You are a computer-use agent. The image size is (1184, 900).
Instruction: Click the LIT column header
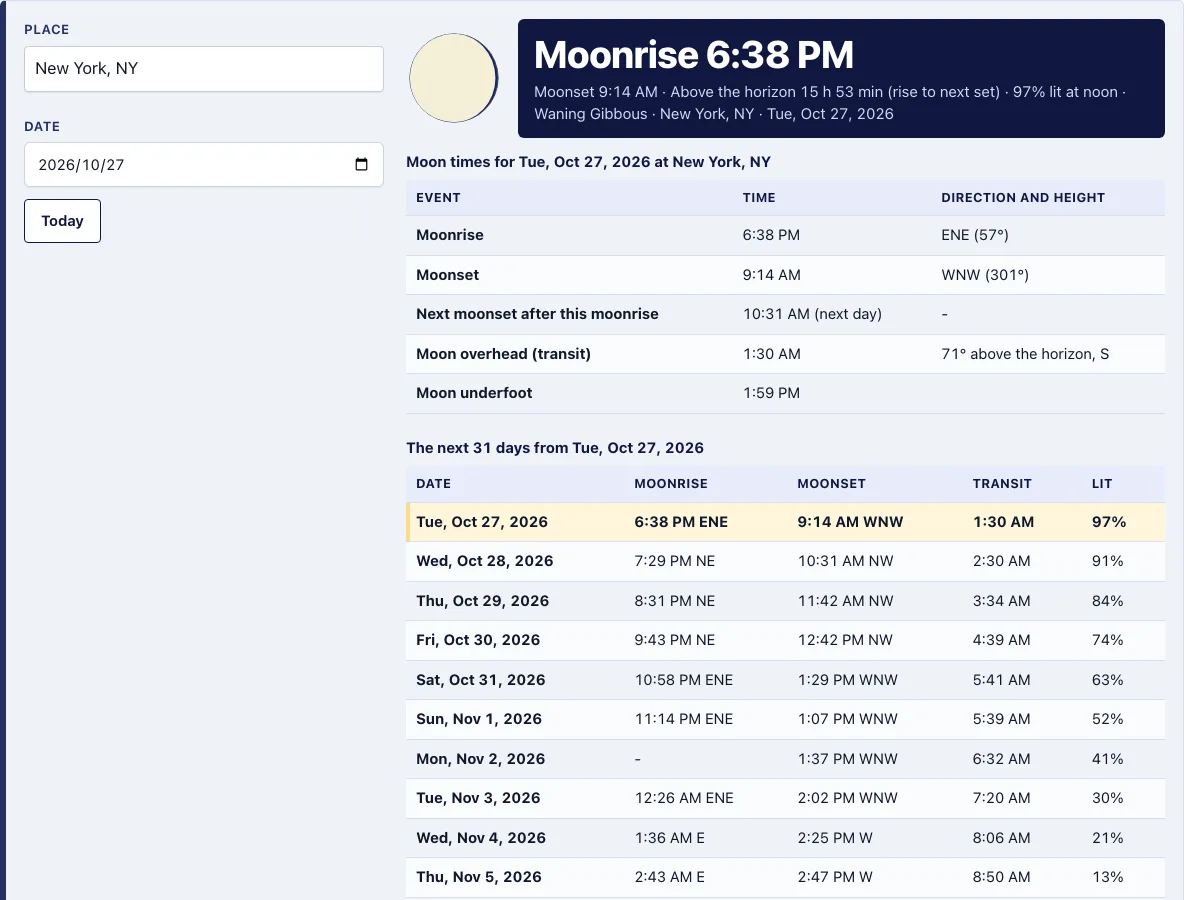point(1102,484)
